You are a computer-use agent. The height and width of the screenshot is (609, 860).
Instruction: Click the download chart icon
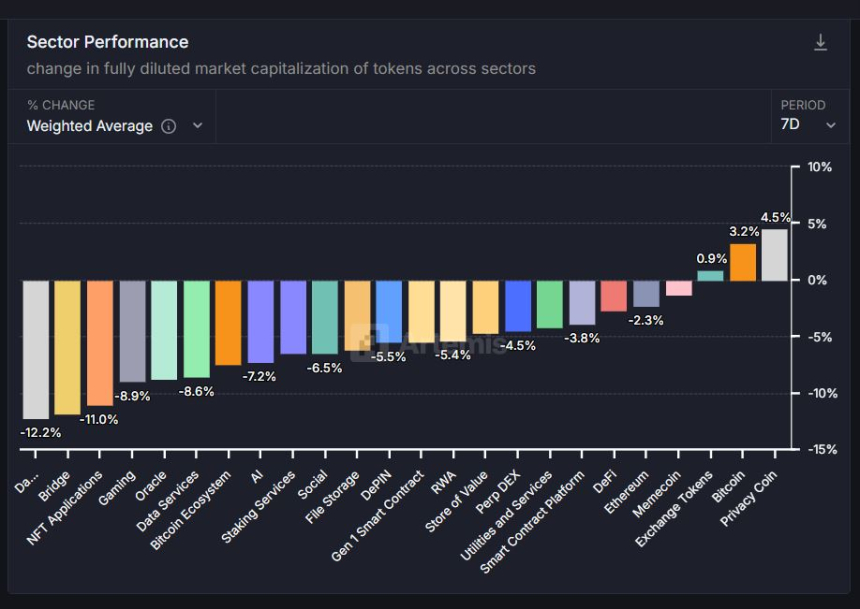pos(820,43)
